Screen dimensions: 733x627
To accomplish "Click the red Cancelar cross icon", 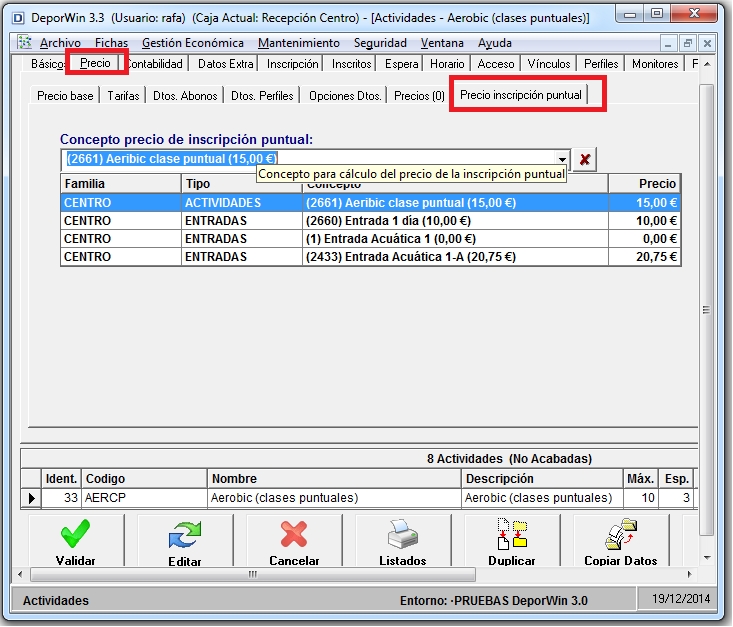I will click(294, 533).
